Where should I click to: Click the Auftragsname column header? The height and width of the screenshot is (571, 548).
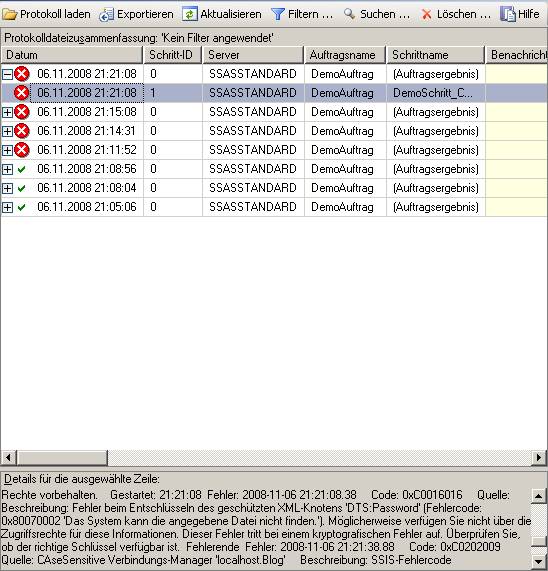(x=345, y=55)
